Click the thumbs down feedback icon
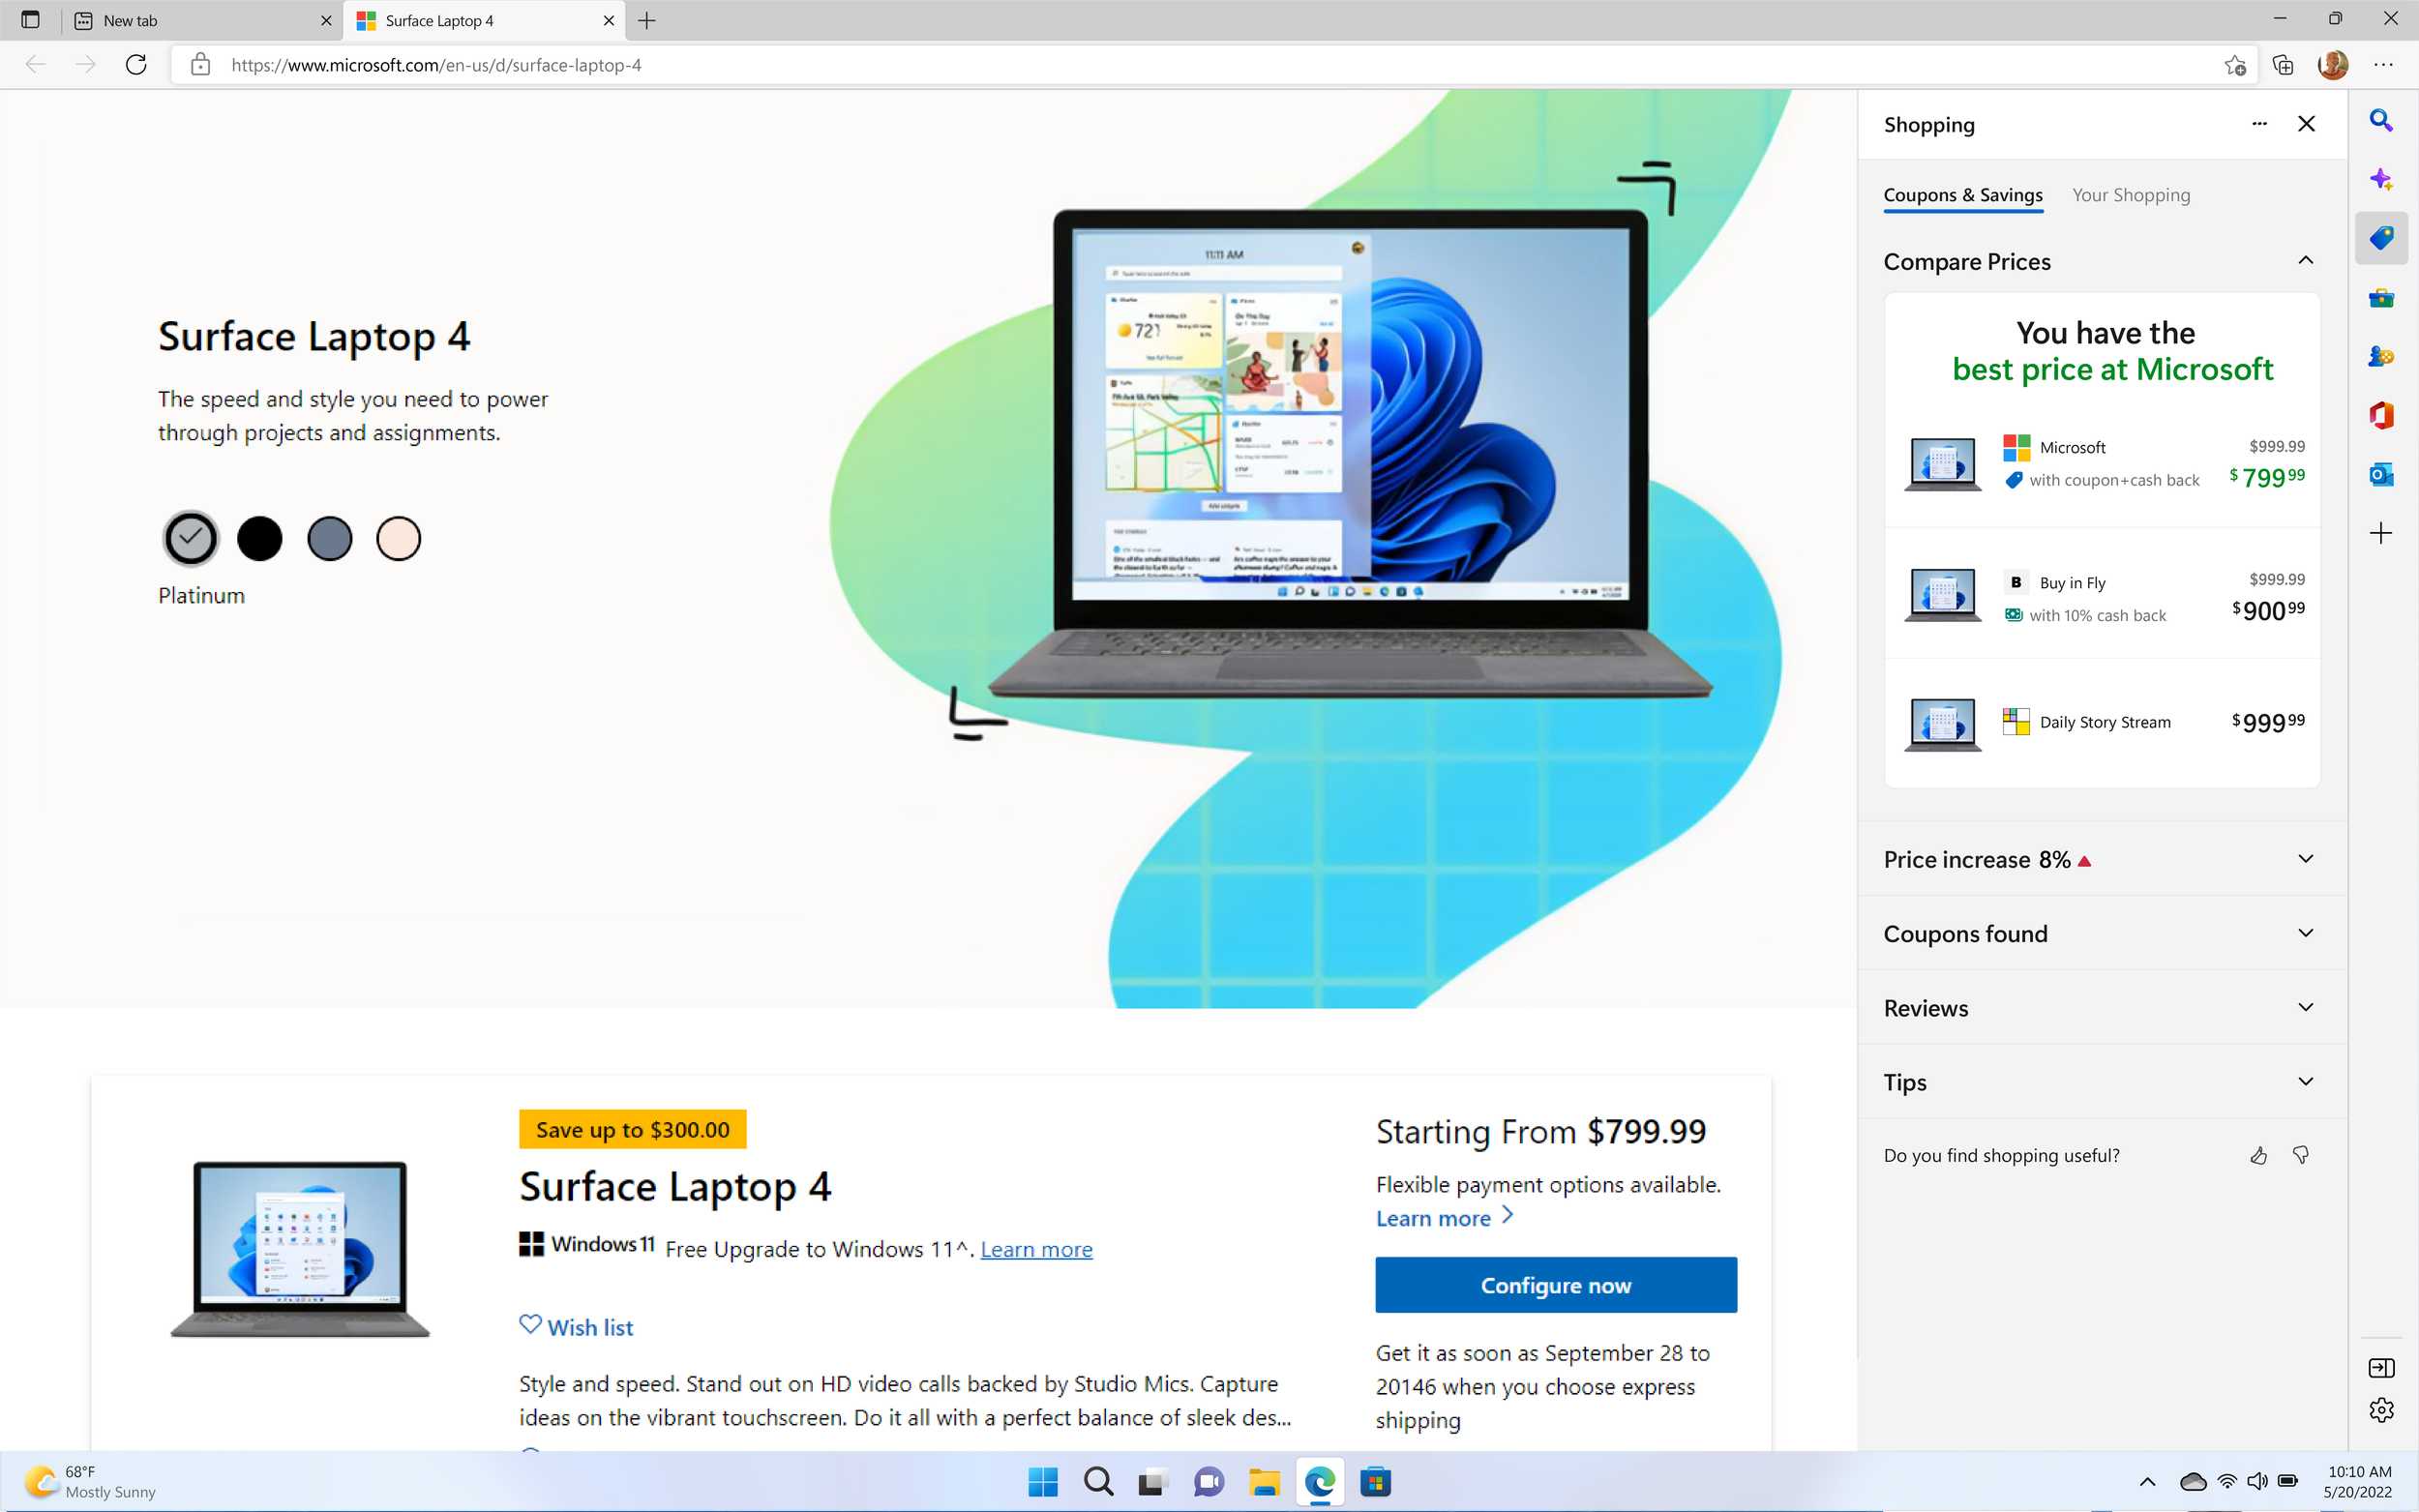2419x1512 pixels. (x=2300, y=1156)
